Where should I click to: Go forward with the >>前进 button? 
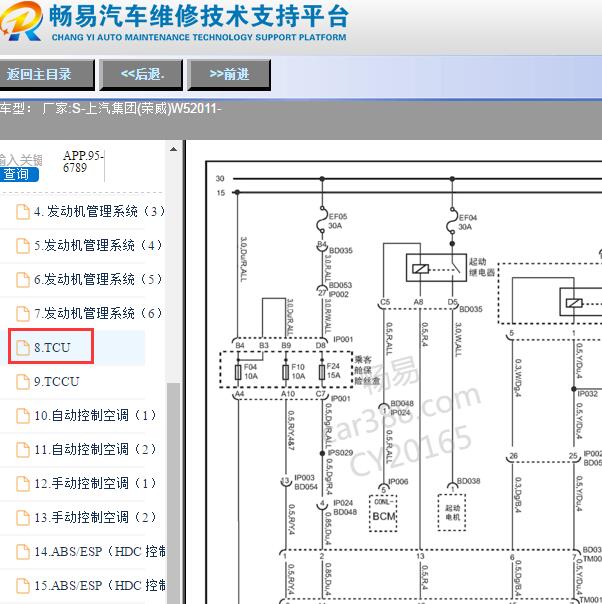(x=229, y=74)
